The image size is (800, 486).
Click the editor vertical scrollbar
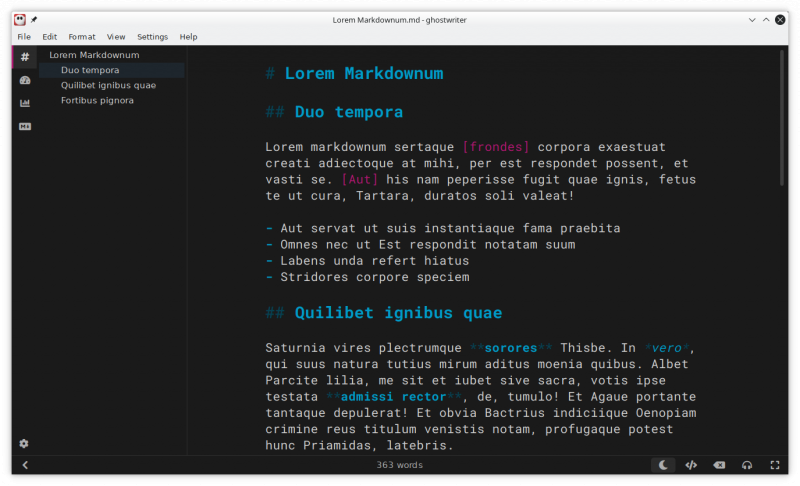click(x=781, y=118)
